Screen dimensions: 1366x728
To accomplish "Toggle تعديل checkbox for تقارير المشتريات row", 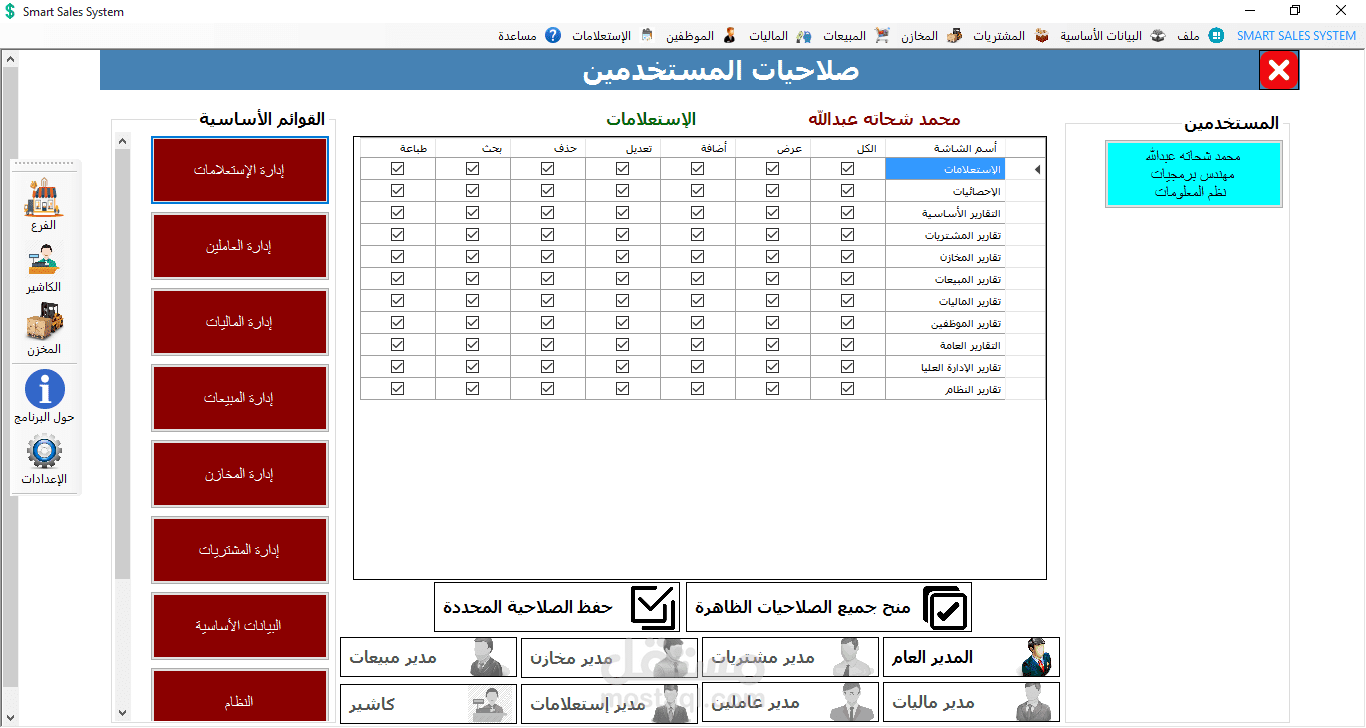I will (x=622, y=235).
